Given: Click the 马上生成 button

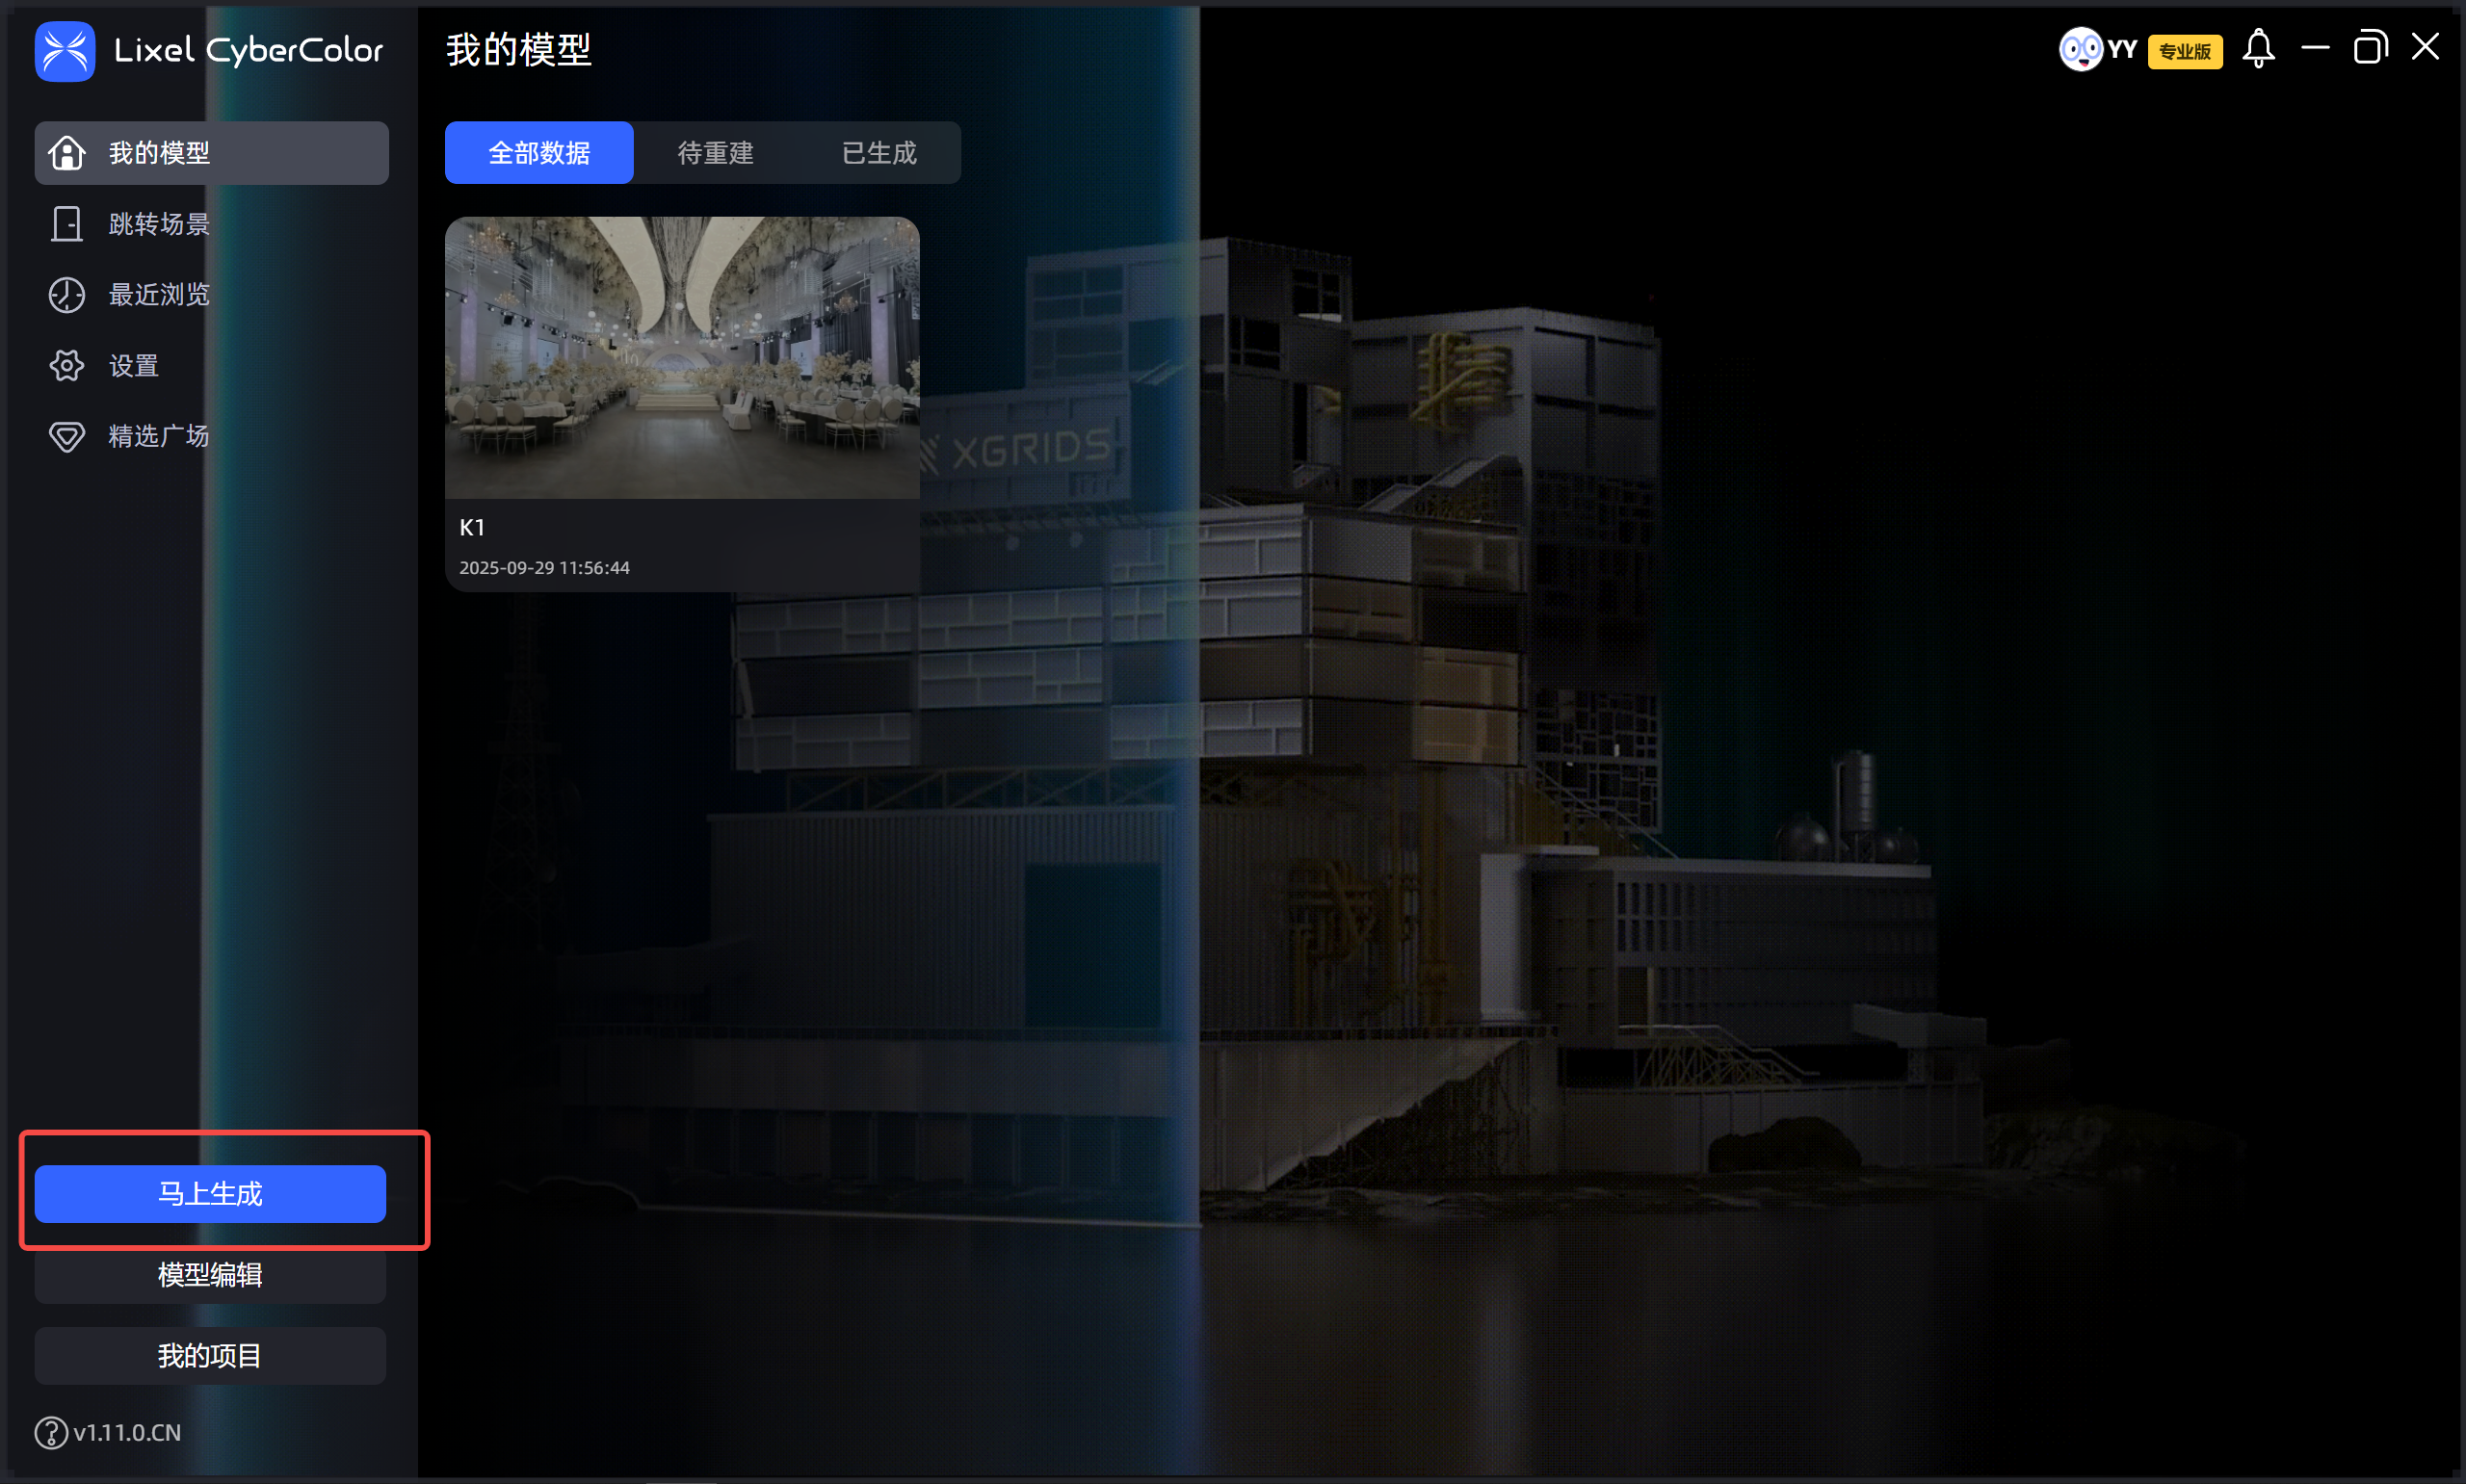Looking at the screenshot, I should click(x=210, y=1194).
